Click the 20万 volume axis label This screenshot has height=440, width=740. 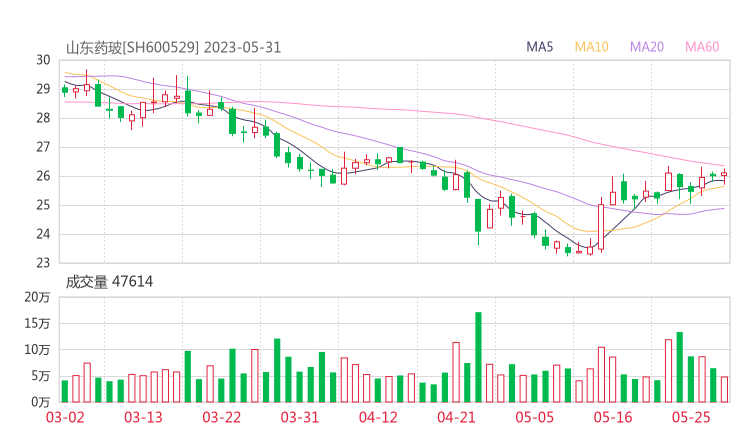point(37,297)
